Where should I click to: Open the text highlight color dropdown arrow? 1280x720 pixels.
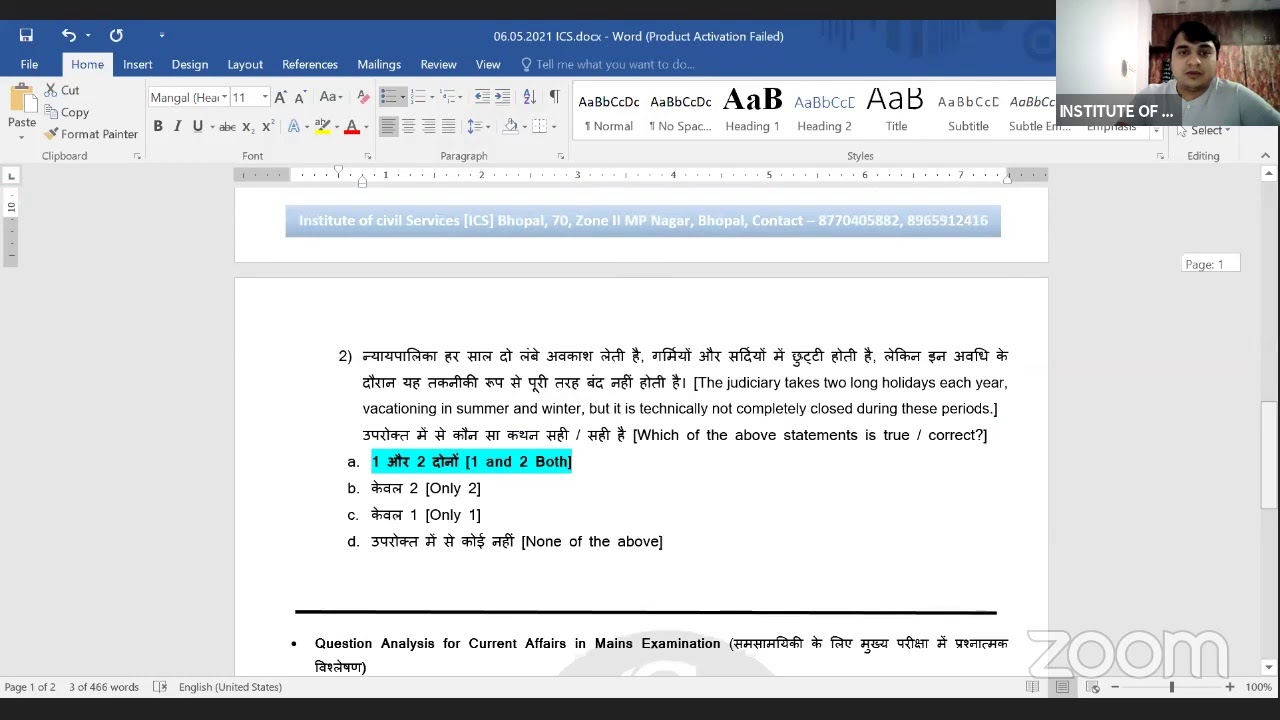click(x=336, y=127)
